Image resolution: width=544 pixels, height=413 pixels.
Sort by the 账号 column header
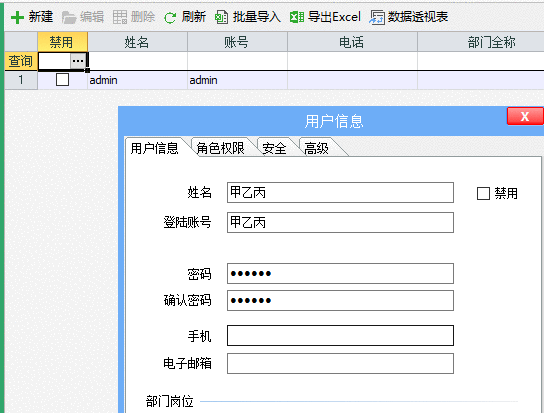(237, 42)
